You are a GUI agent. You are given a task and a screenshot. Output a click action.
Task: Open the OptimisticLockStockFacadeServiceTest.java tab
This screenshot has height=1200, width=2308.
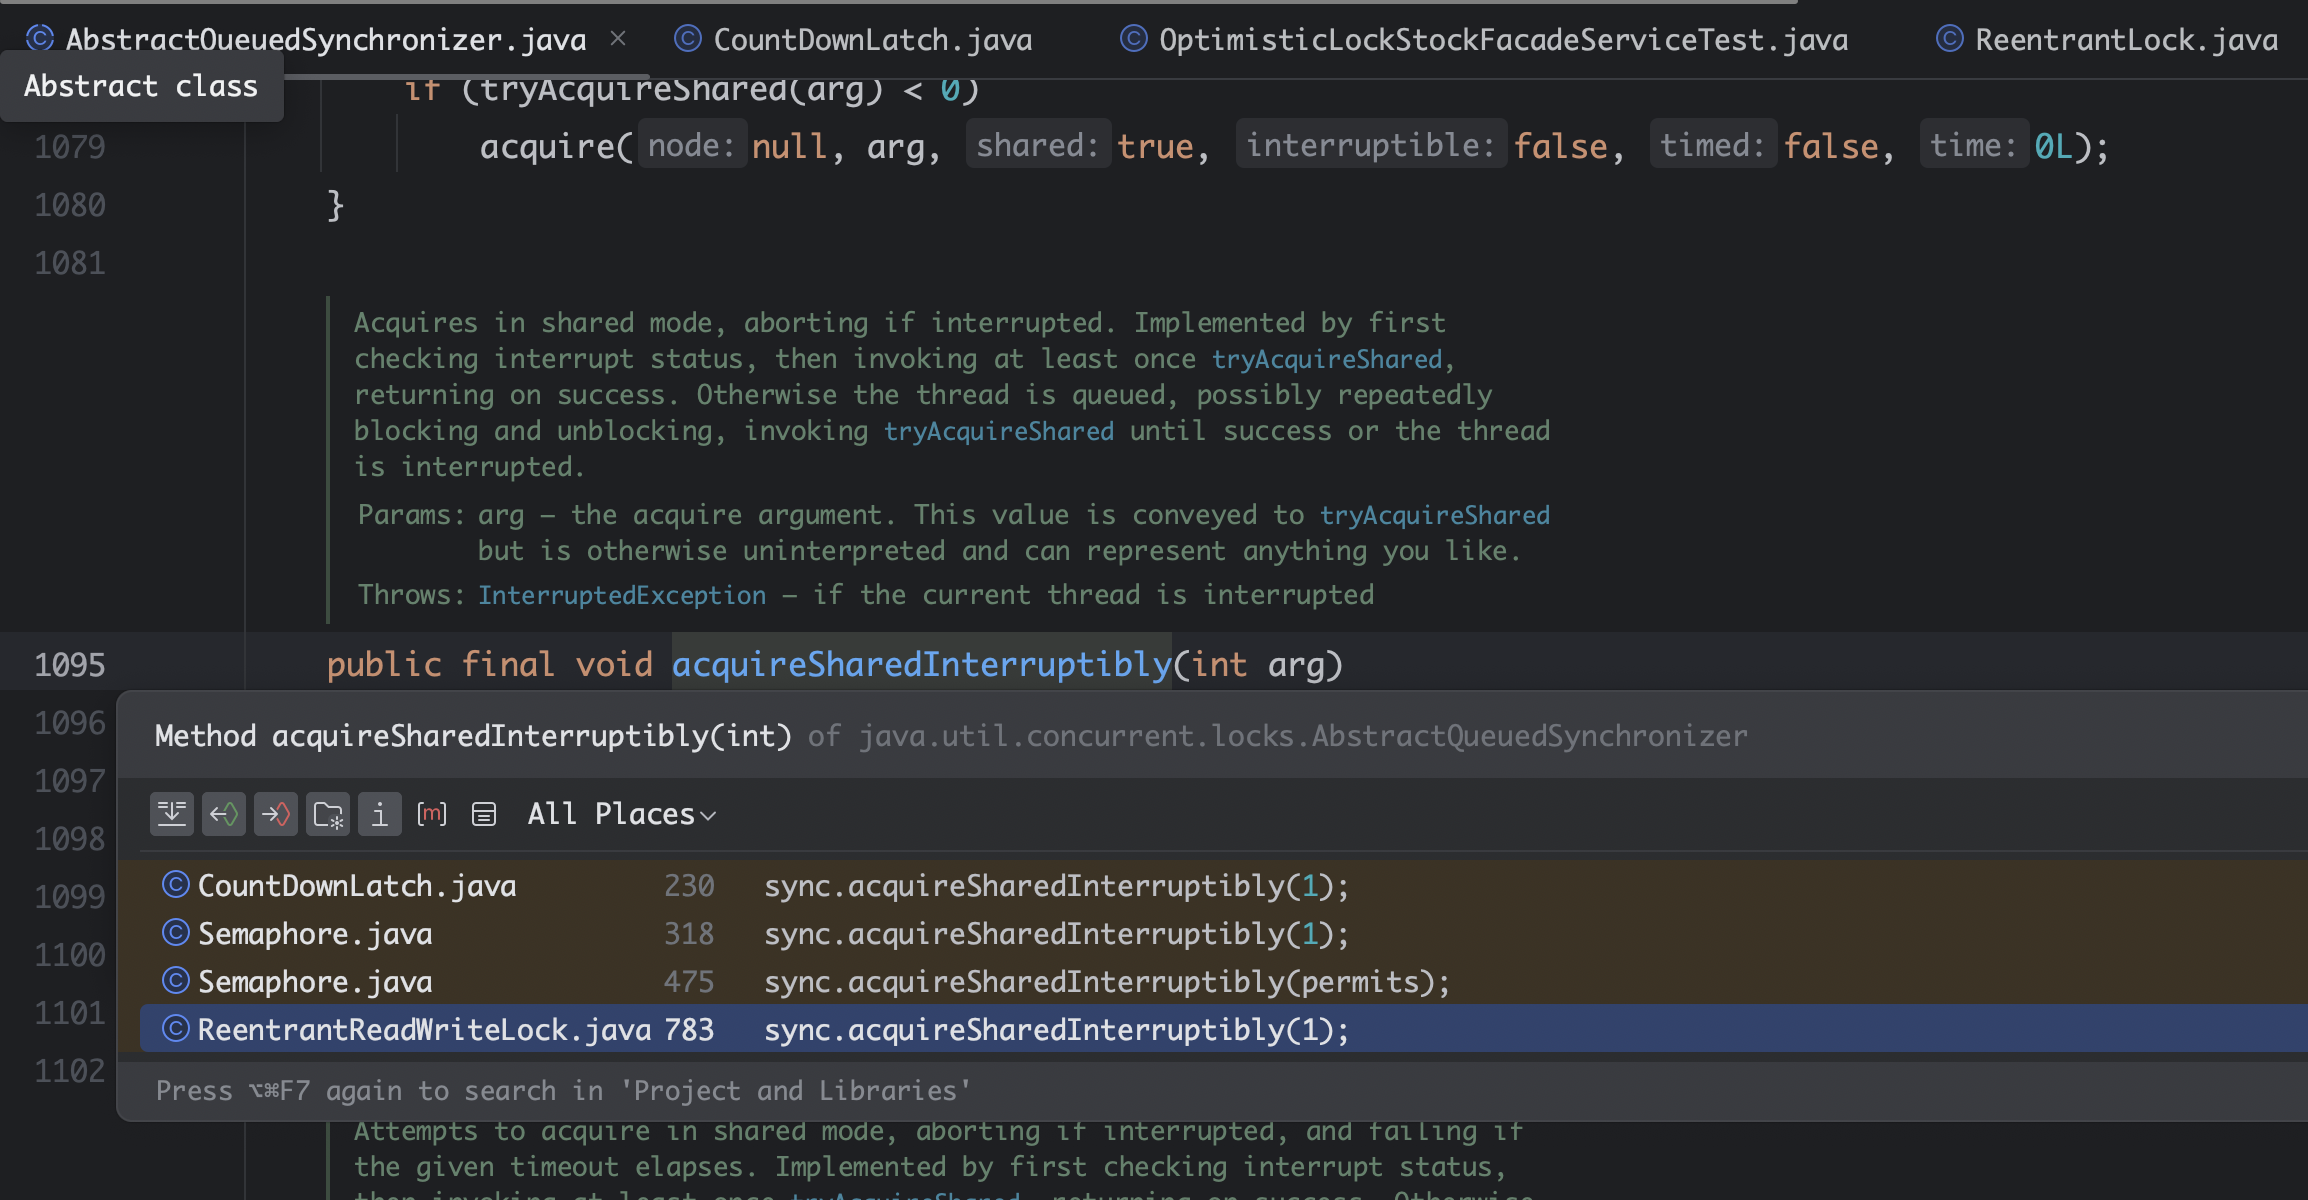point(1502,40)
